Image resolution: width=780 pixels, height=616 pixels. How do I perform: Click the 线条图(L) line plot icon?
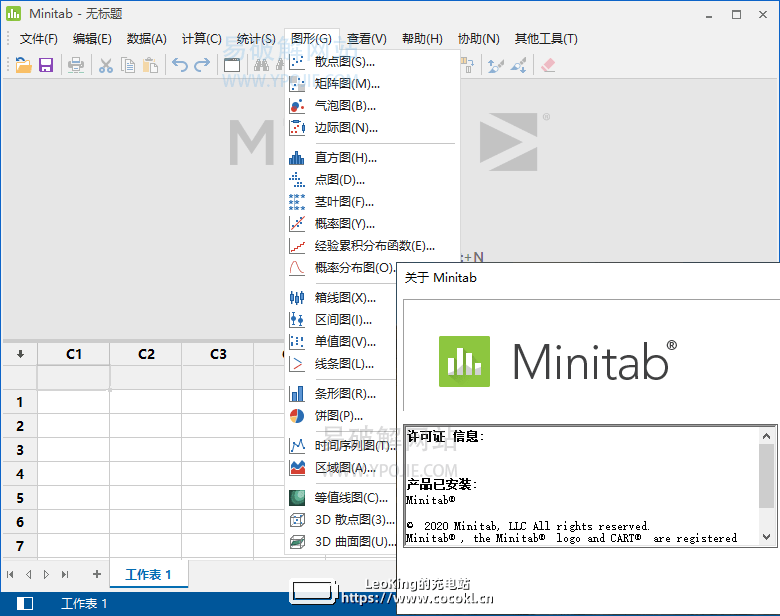(x=297, y=364)
